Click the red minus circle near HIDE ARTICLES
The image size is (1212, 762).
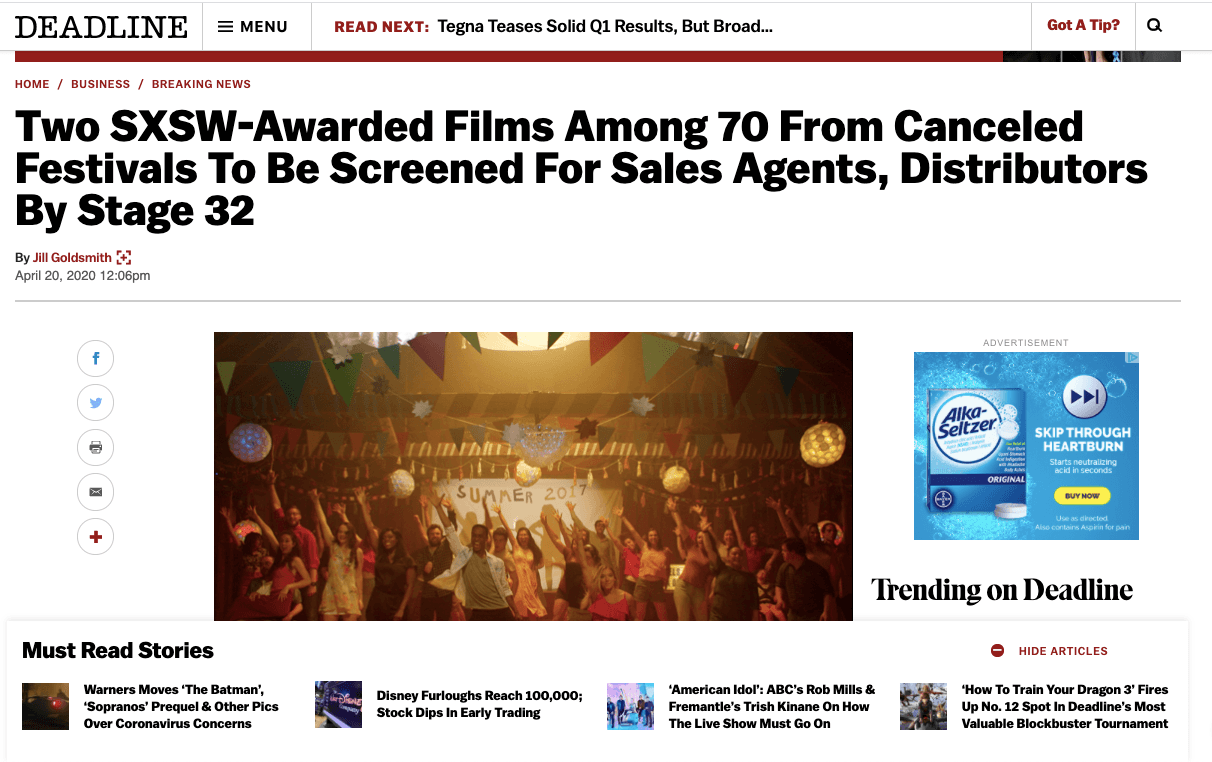[997, 651]
